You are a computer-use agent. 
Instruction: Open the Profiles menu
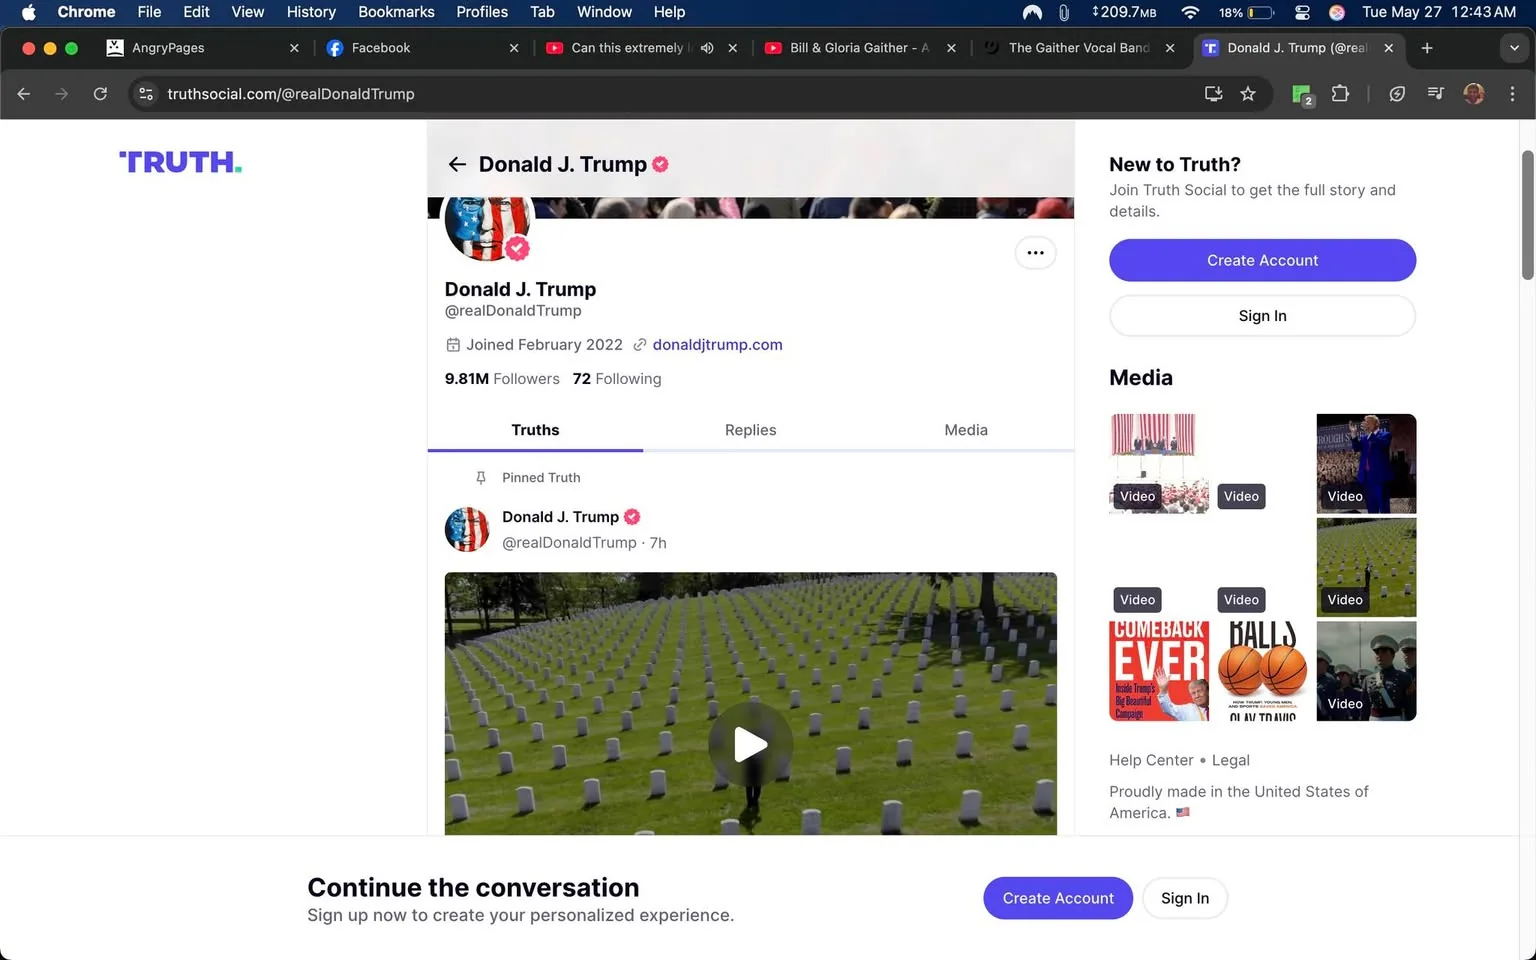482,12
